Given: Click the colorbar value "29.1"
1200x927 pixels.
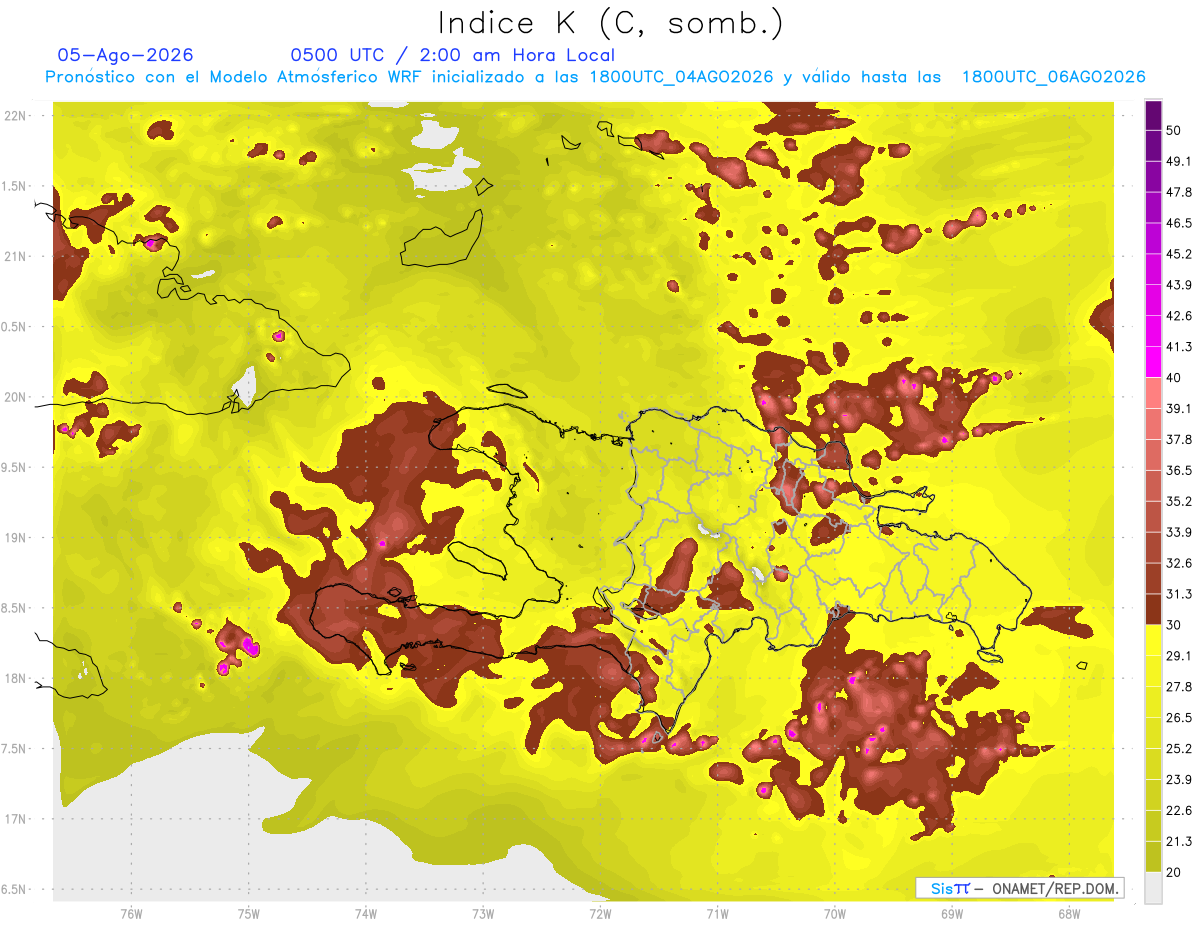Looking at the screenshot, I should [1178, 656].
